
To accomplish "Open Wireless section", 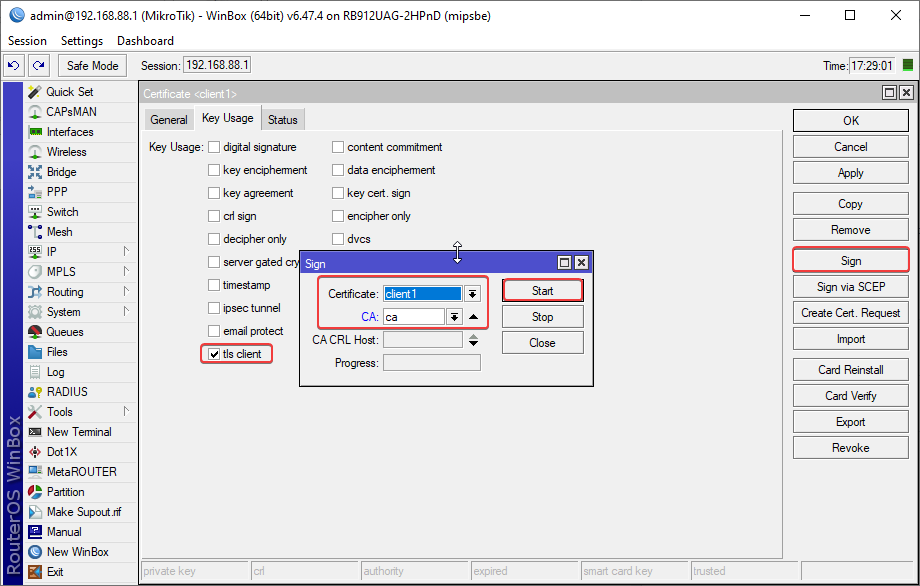I will (66, 152).
